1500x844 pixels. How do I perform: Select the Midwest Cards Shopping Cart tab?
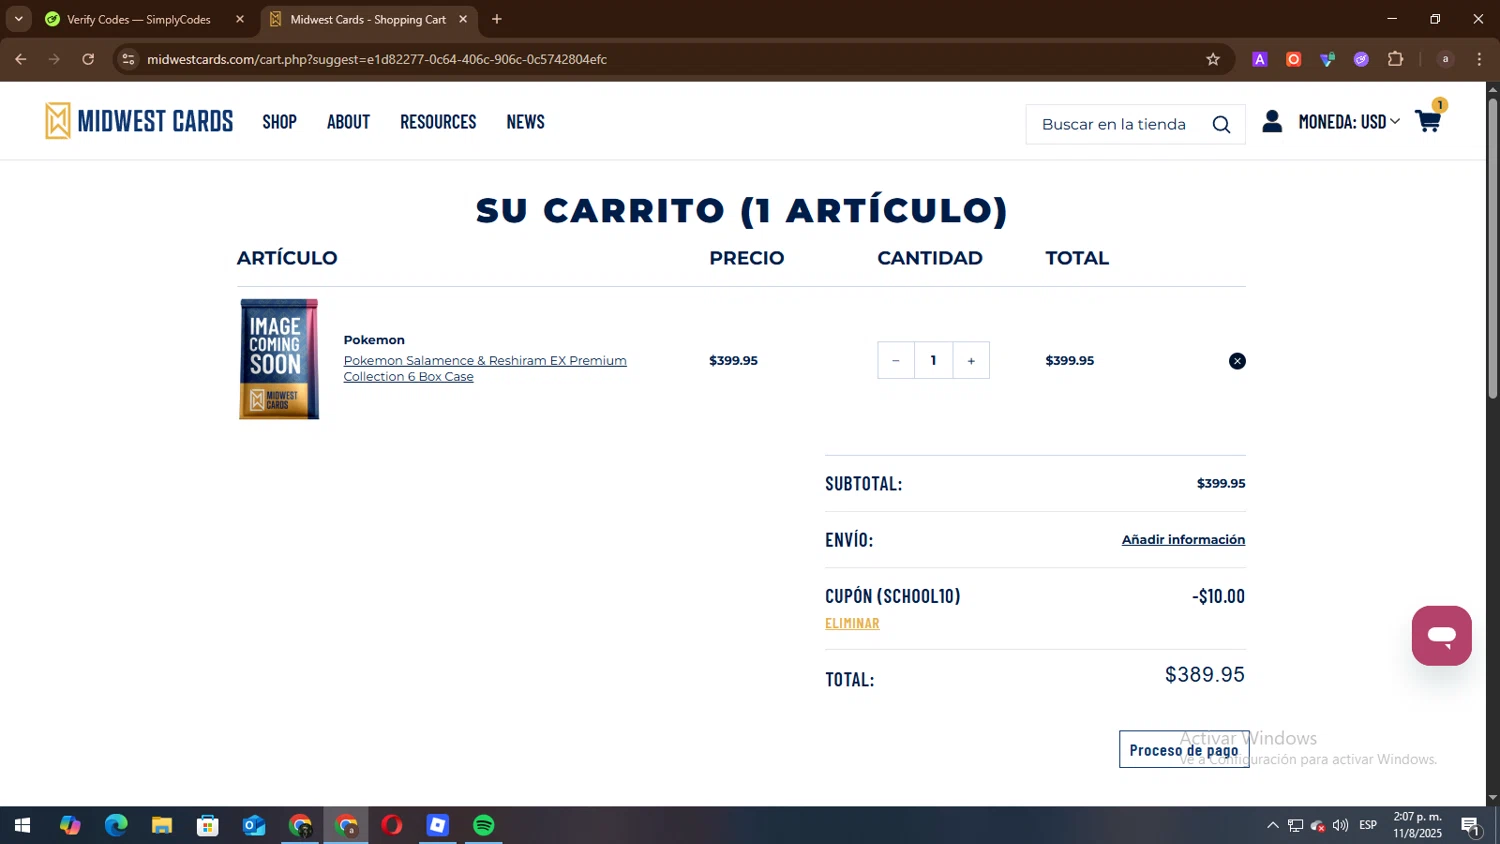[369, 19]
